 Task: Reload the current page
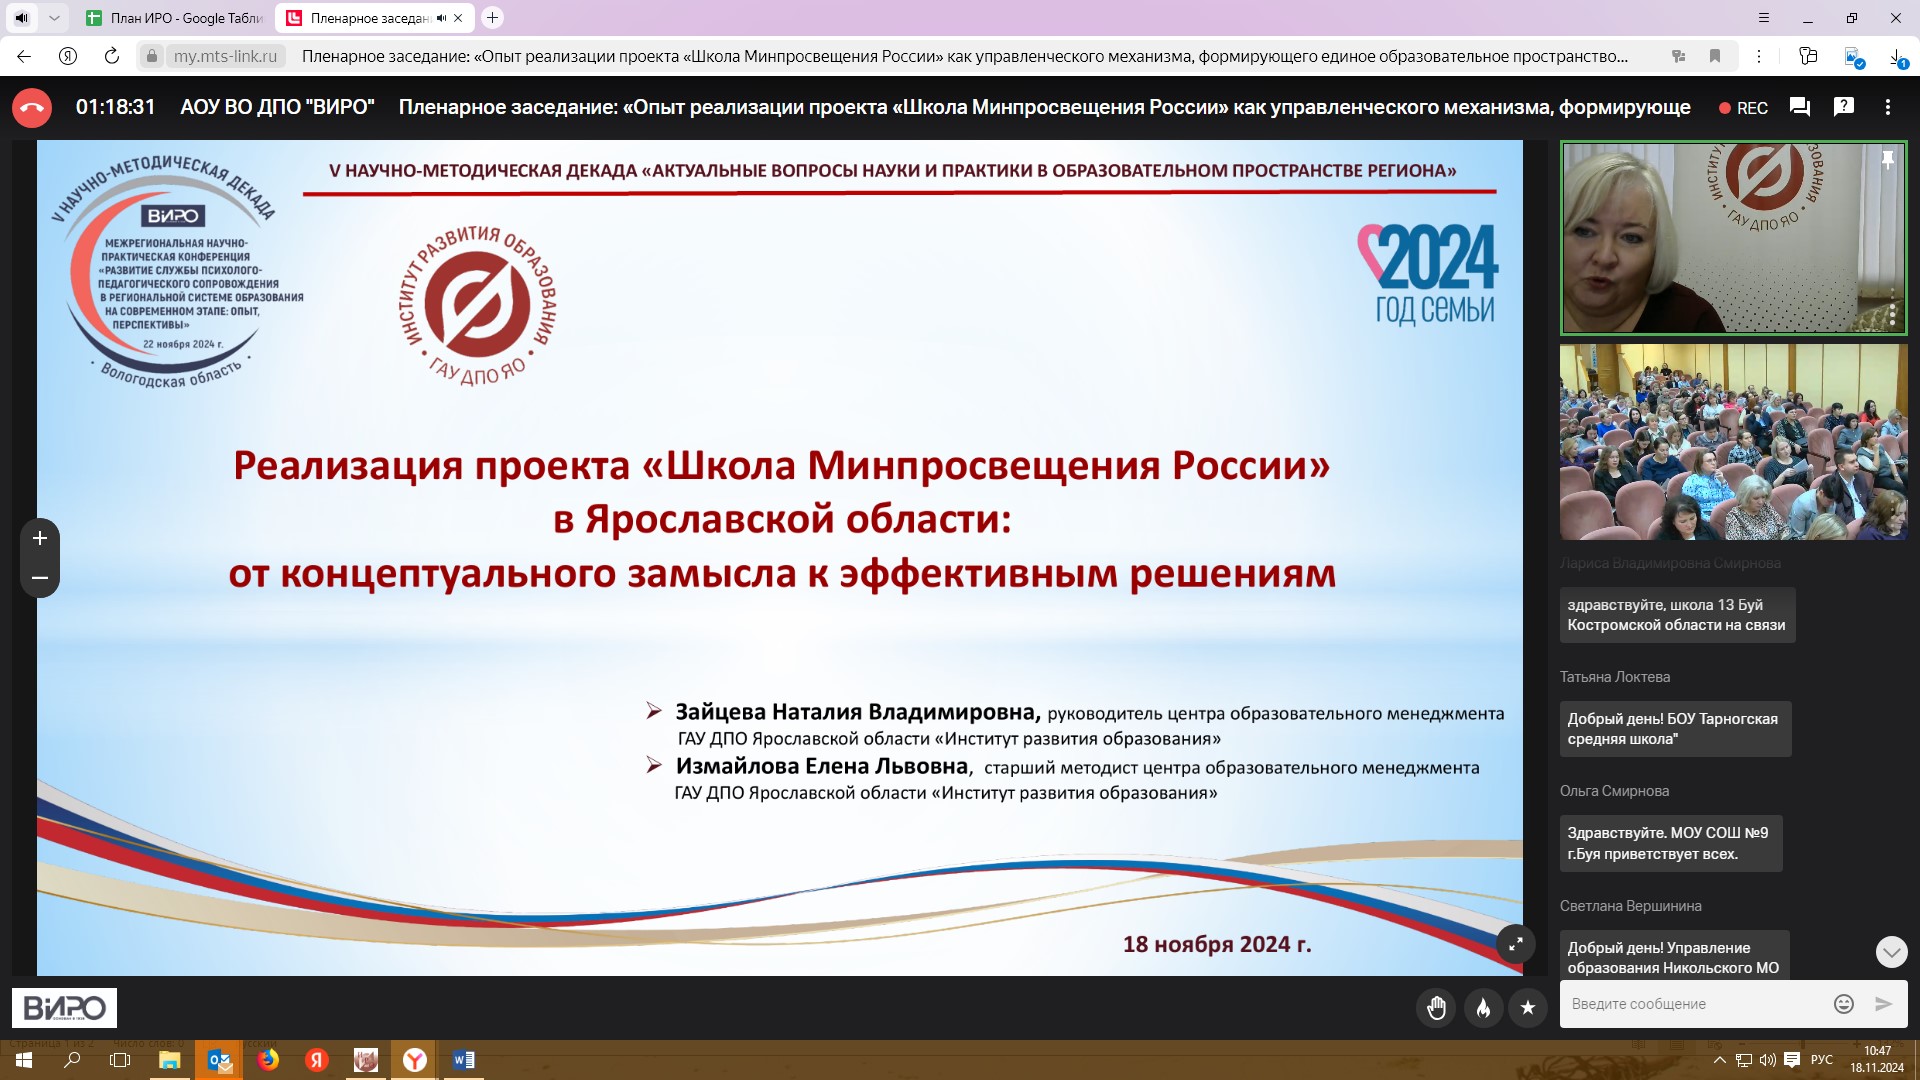point(112,56)
